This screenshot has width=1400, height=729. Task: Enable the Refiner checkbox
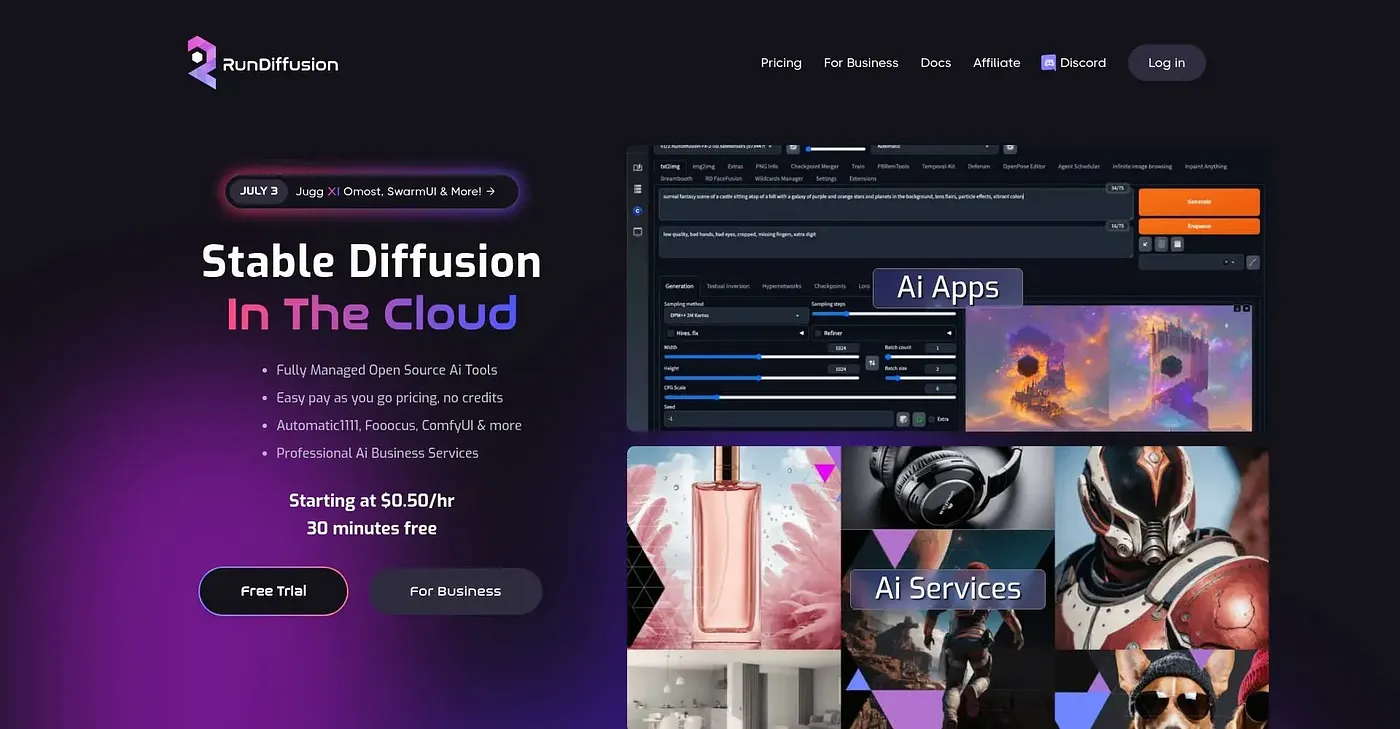coord(818,333)
